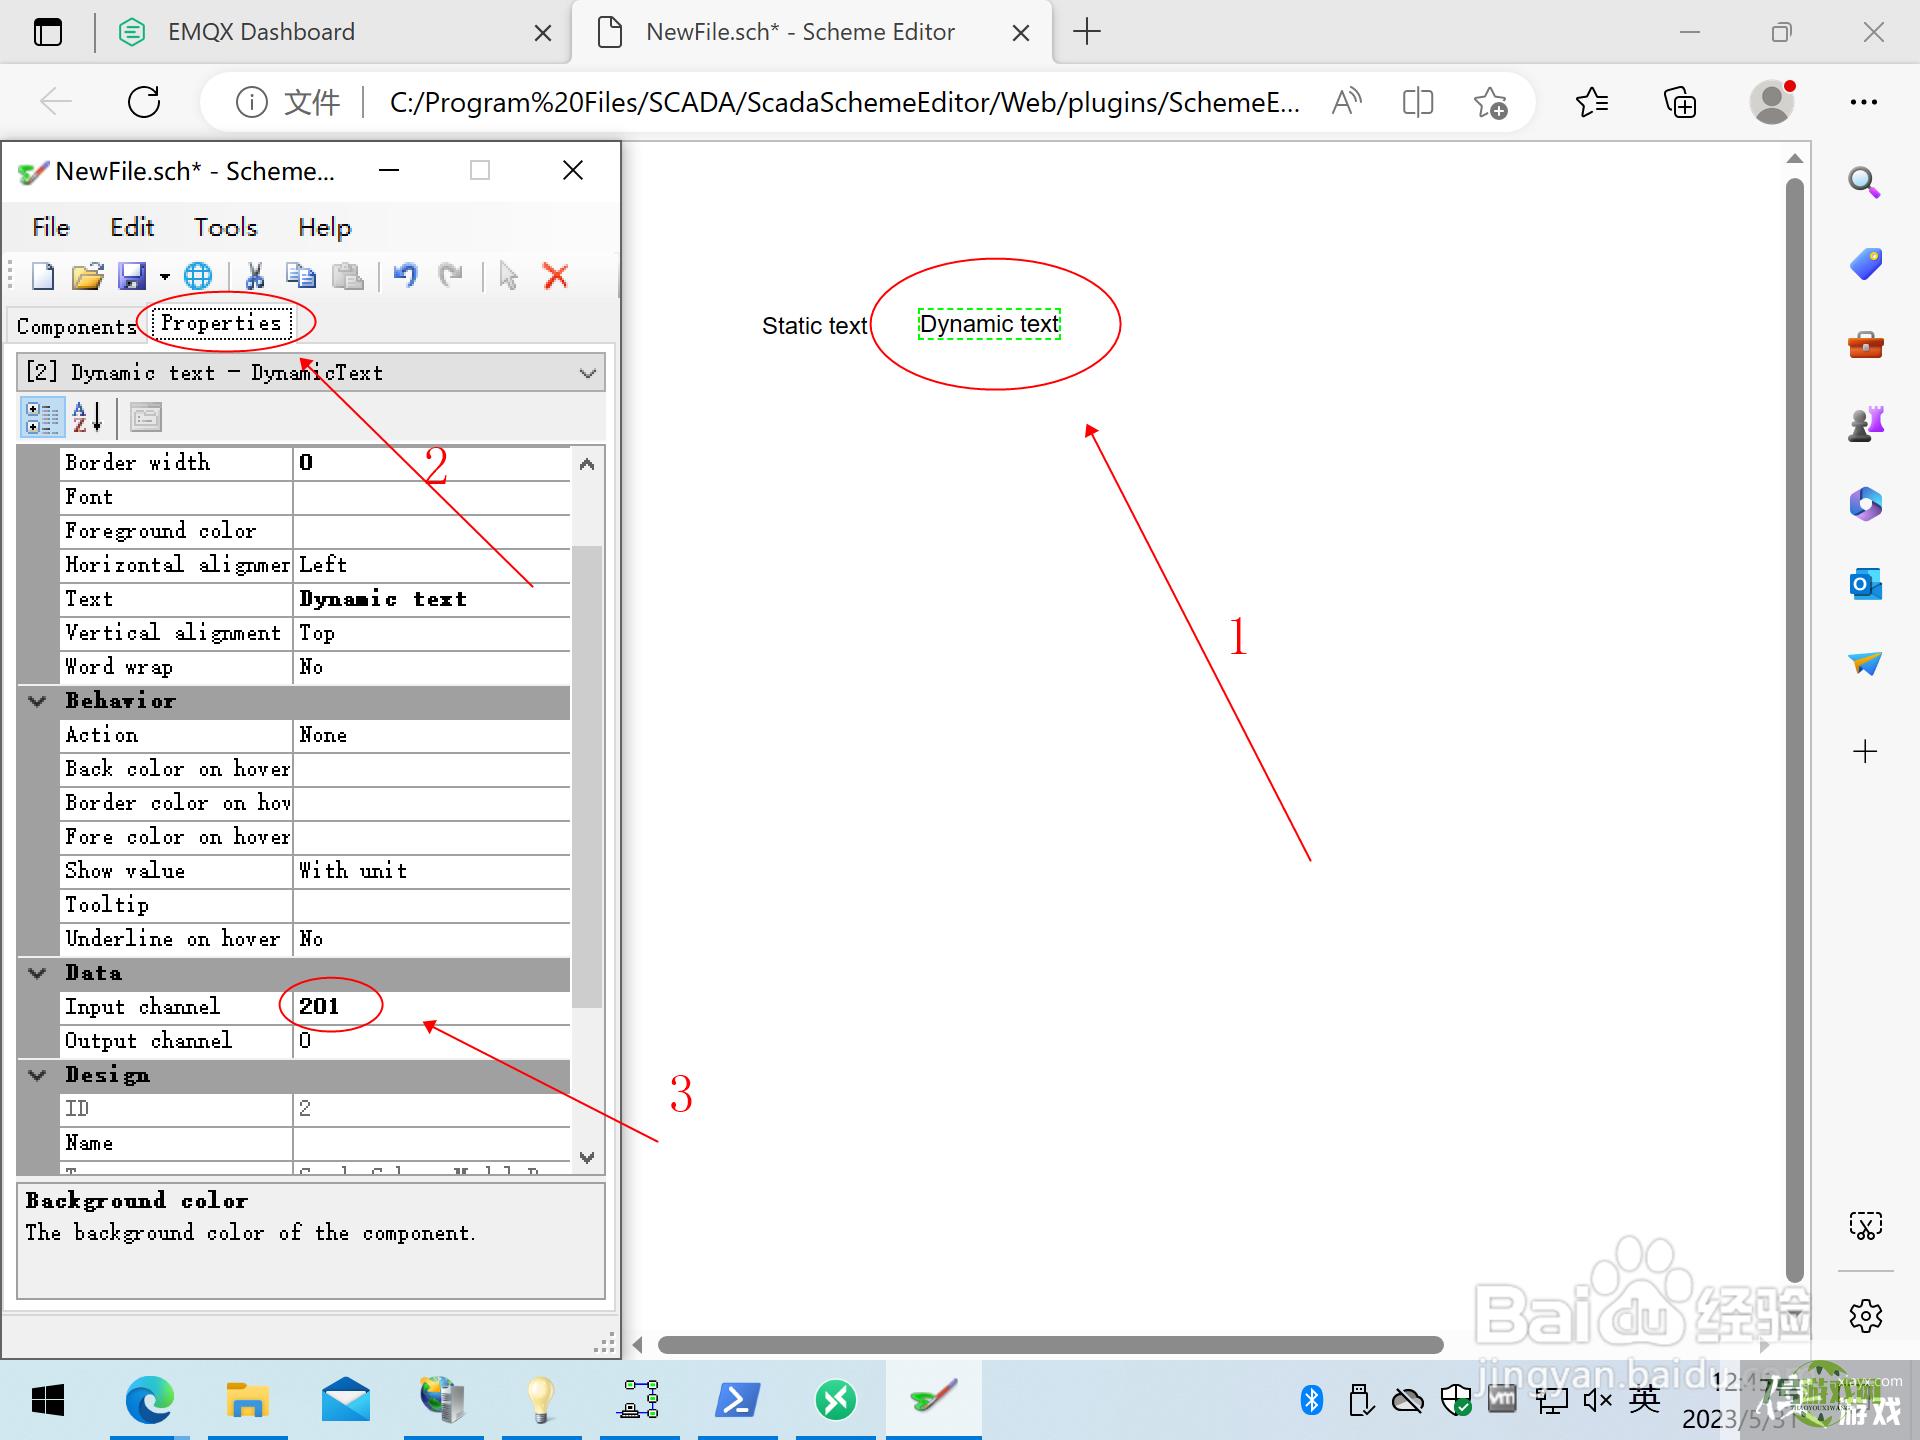Click the globe/web toolbar icon

(200, 274)
